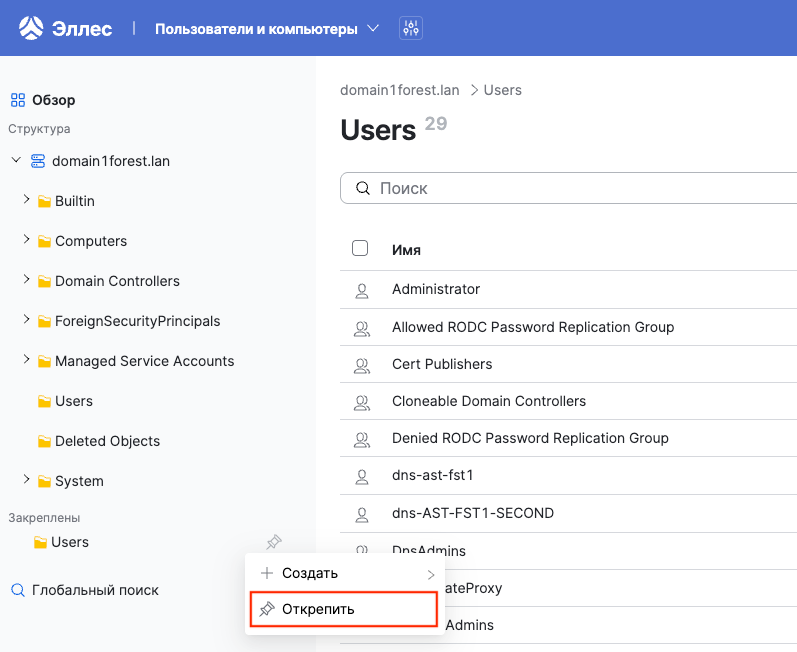
Task: Expand the Domain Controllers folder
Action: 26,280
